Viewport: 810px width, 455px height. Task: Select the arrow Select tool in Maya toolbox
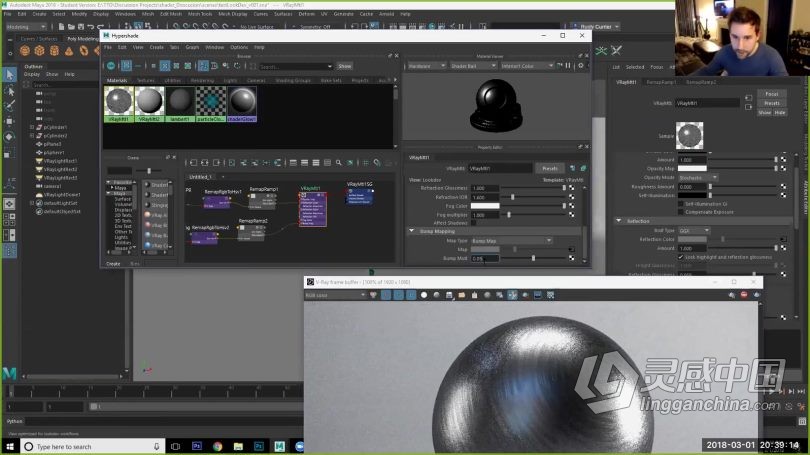10,75
